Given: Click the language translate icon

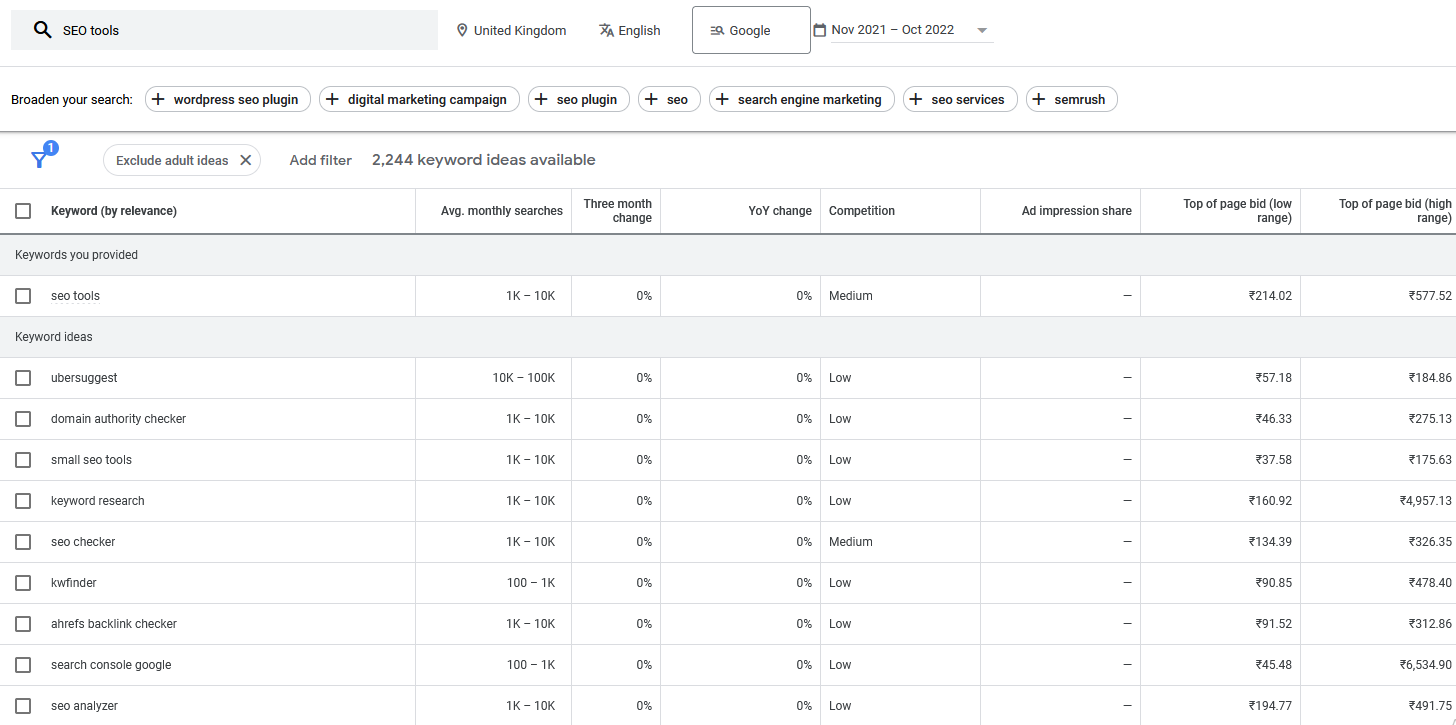Looking at the screenshot, I should (x=606, y=30).
